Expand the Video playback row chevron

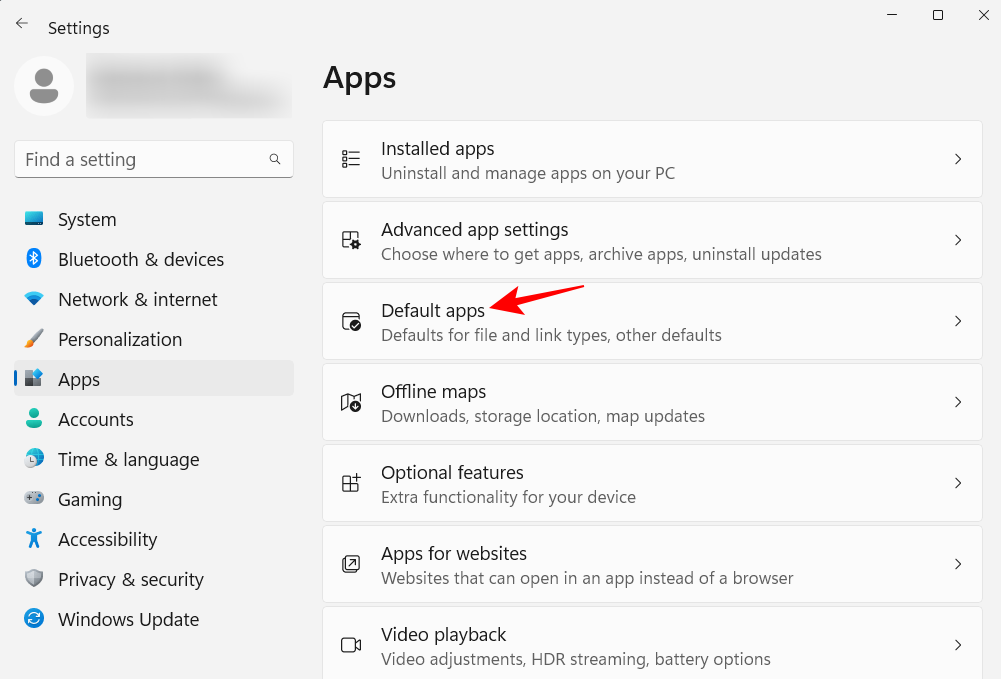point(958,645)
